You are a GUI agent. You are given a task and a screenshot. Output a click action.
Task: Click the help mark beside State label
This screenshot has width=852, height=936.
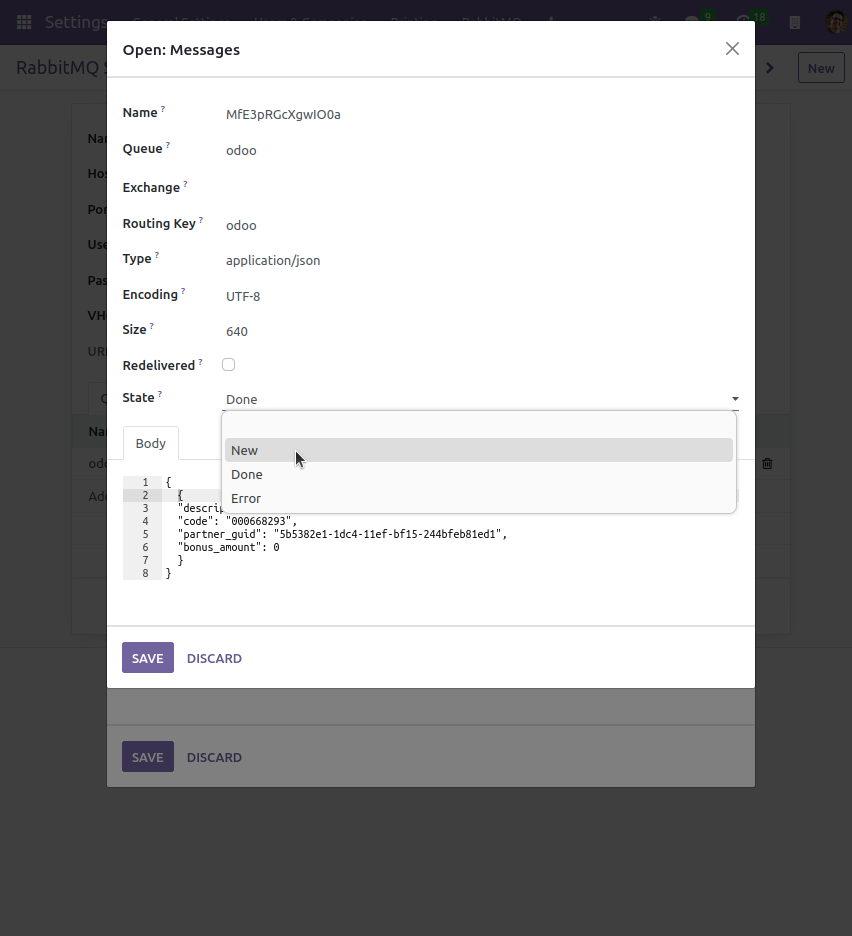click(159, 394)
